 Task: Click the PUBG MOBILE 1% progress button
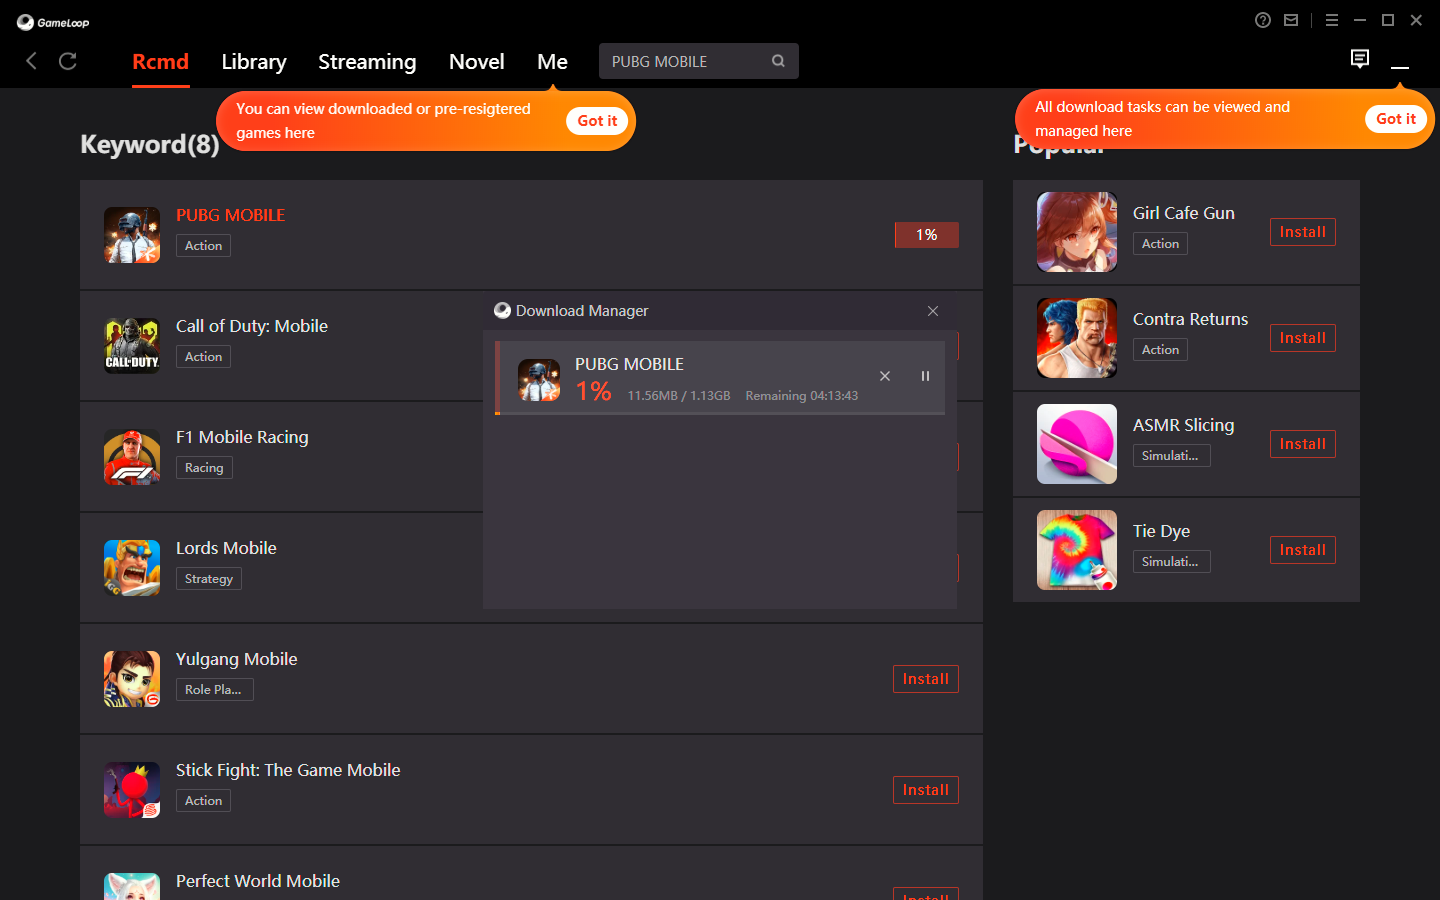click(927, 235)
